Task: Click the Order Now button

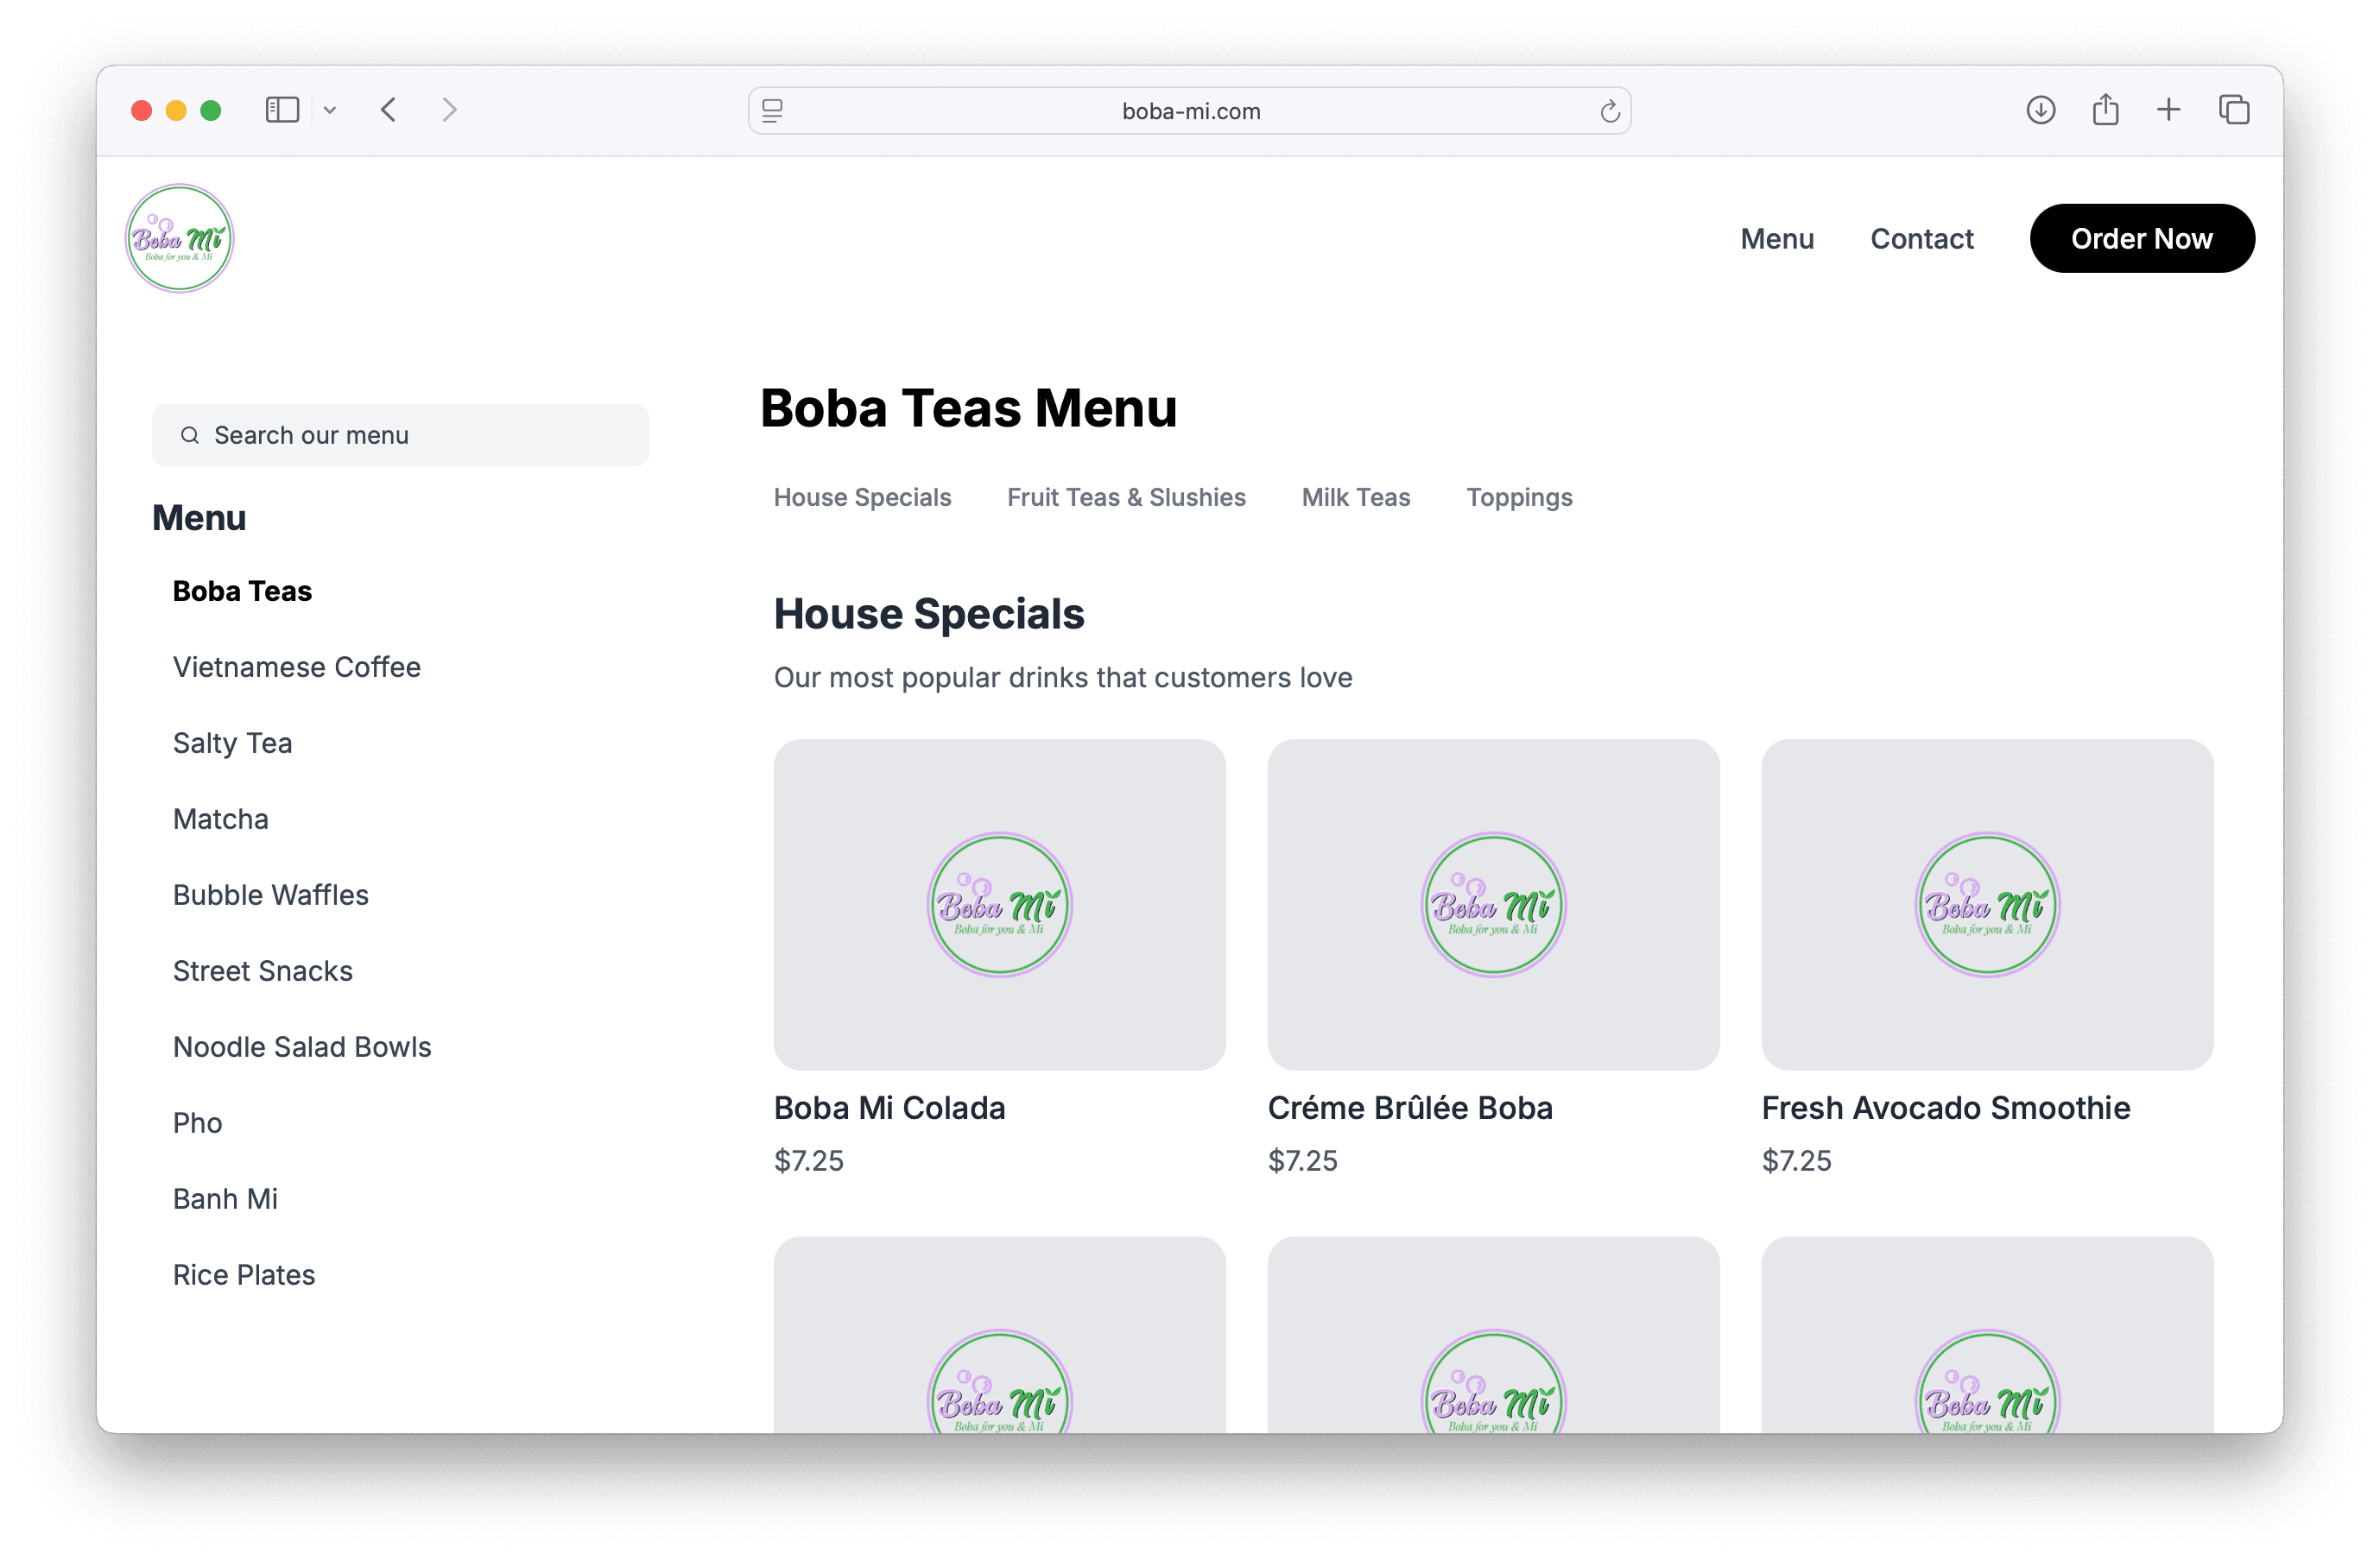Action: pos(2141,239)
